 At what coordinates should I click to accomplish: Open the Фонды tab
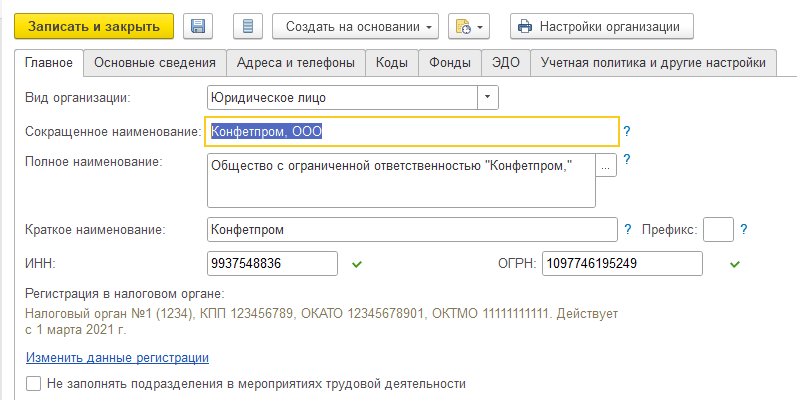(x=450, y=63)
